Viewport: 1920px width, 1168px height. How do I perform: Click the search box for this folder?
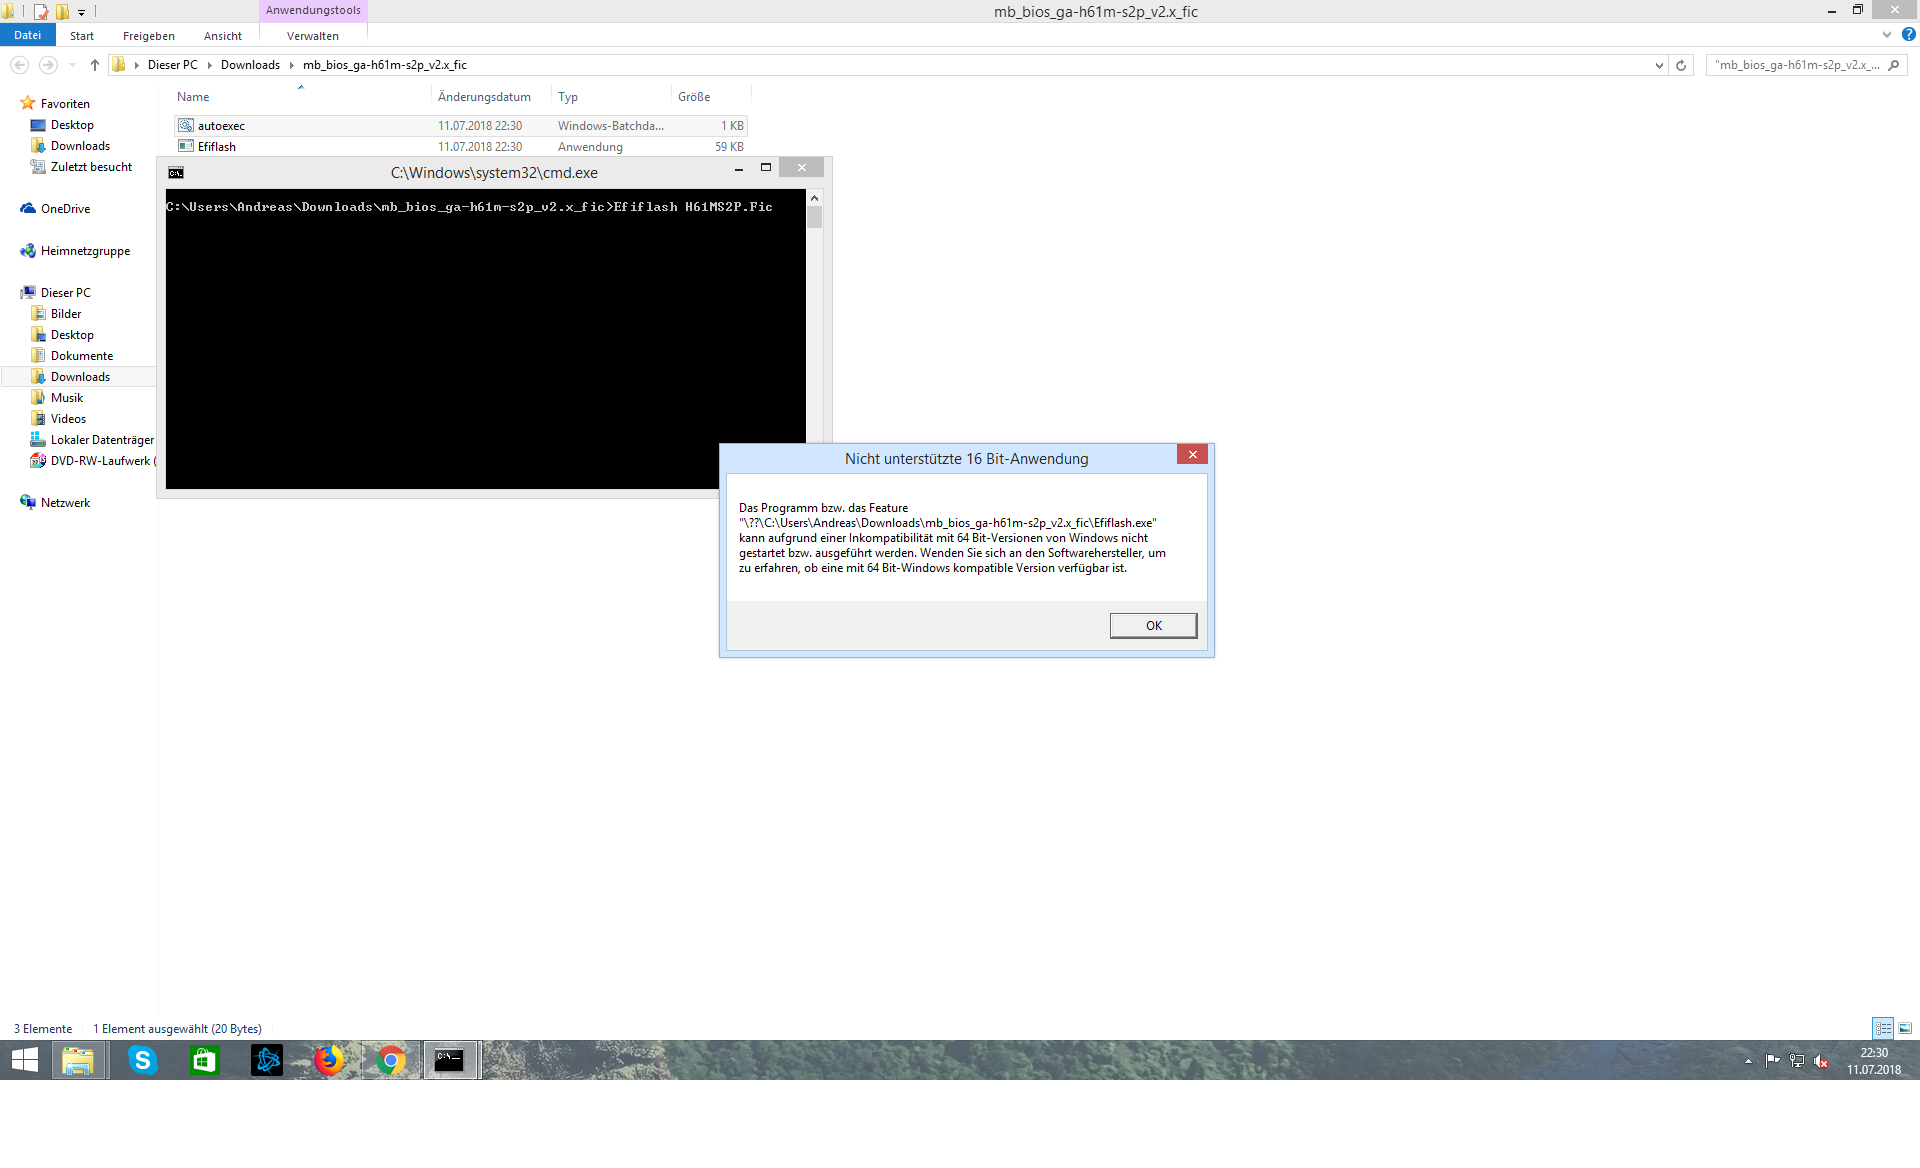(x=1797, y=65)
